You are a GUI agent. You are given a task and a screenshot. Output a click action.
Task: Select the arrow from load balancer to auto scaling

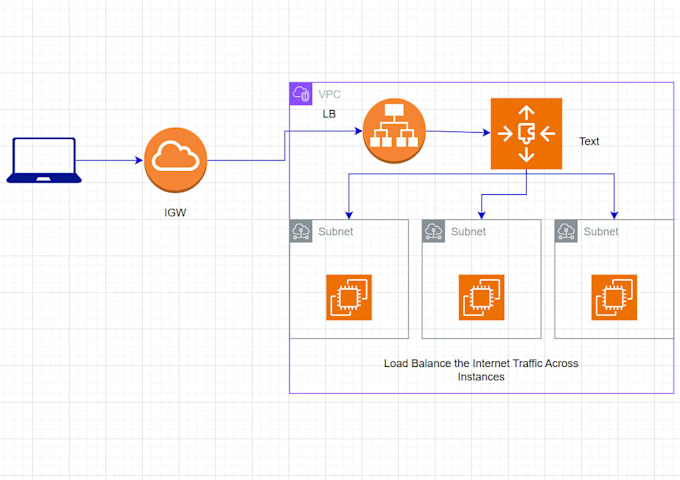coord(458,132)
